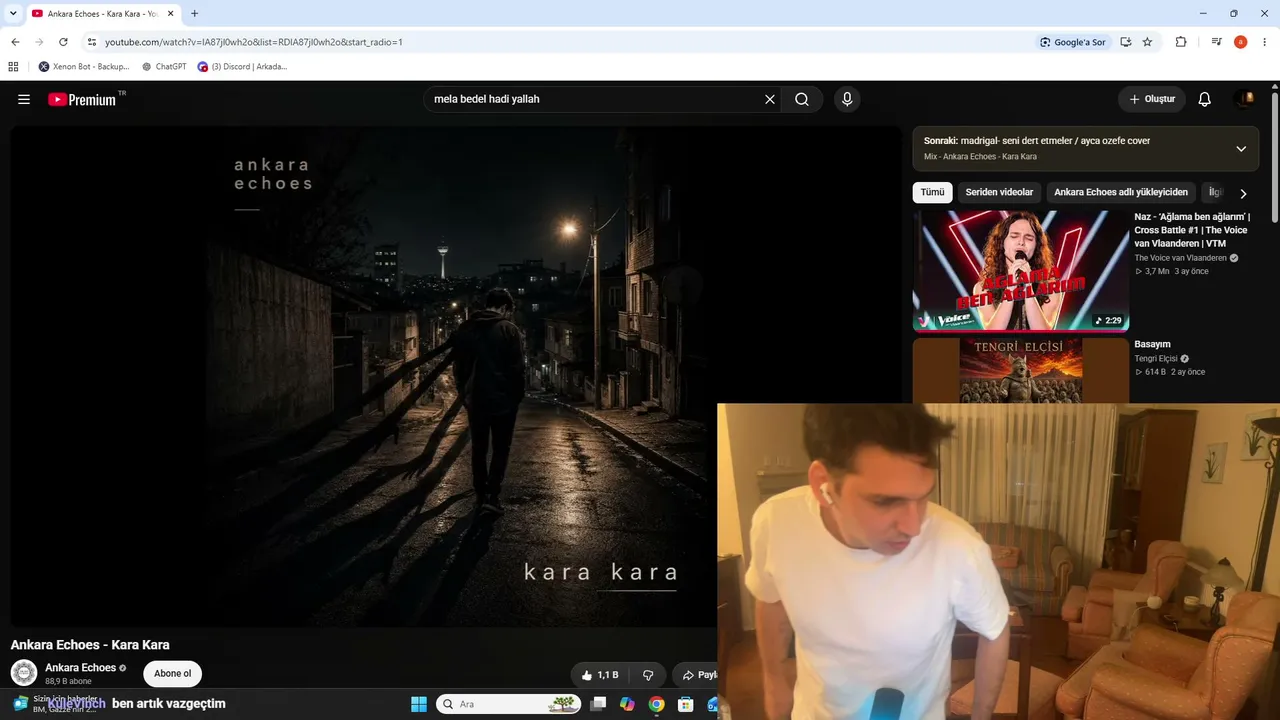Clear the search box text
1280x720 pixels.
(770, 99)
